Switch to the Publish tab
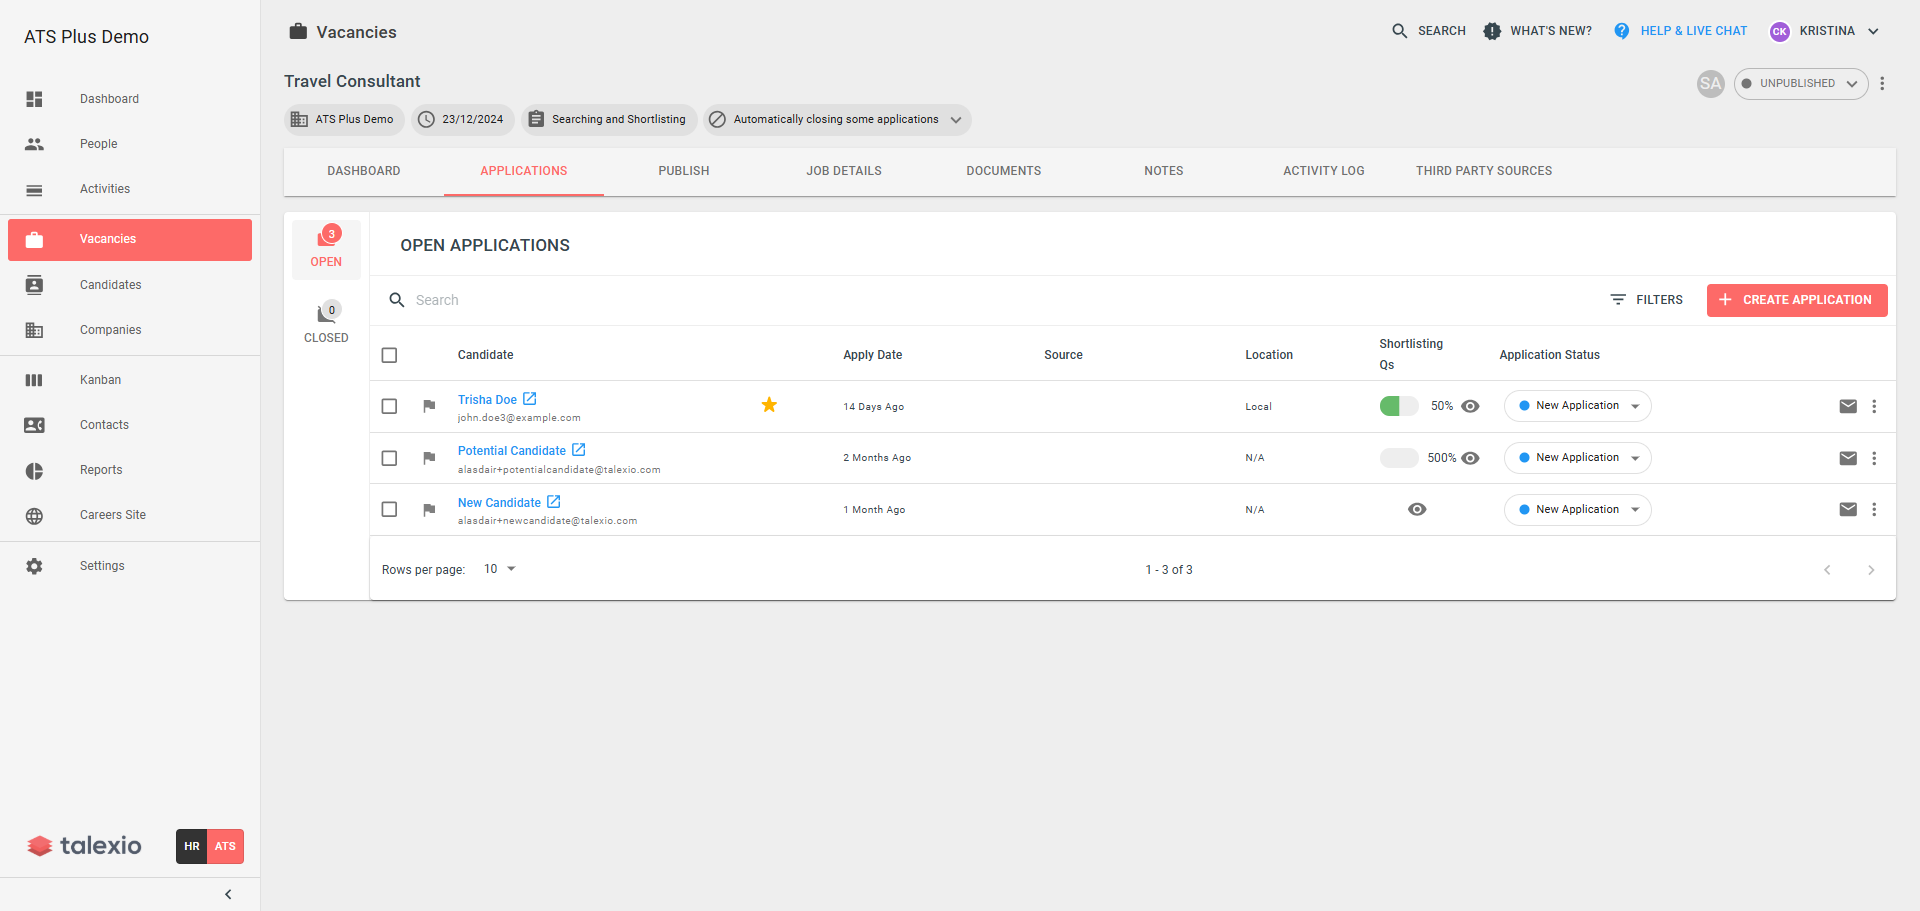Viewport: 1920px width, 911px height. 684,171
